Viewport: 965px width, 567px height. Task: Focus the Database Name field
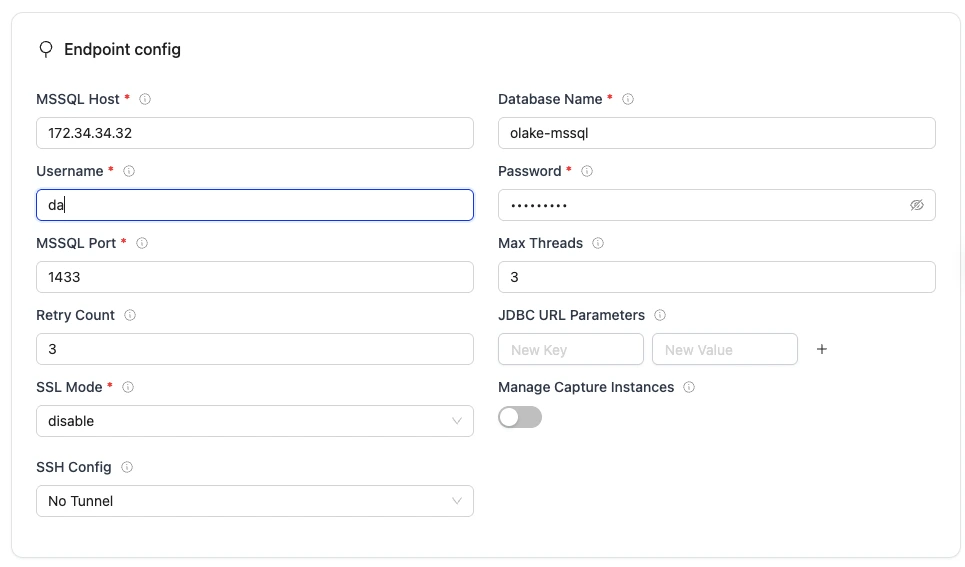click(x=716, y=133)
